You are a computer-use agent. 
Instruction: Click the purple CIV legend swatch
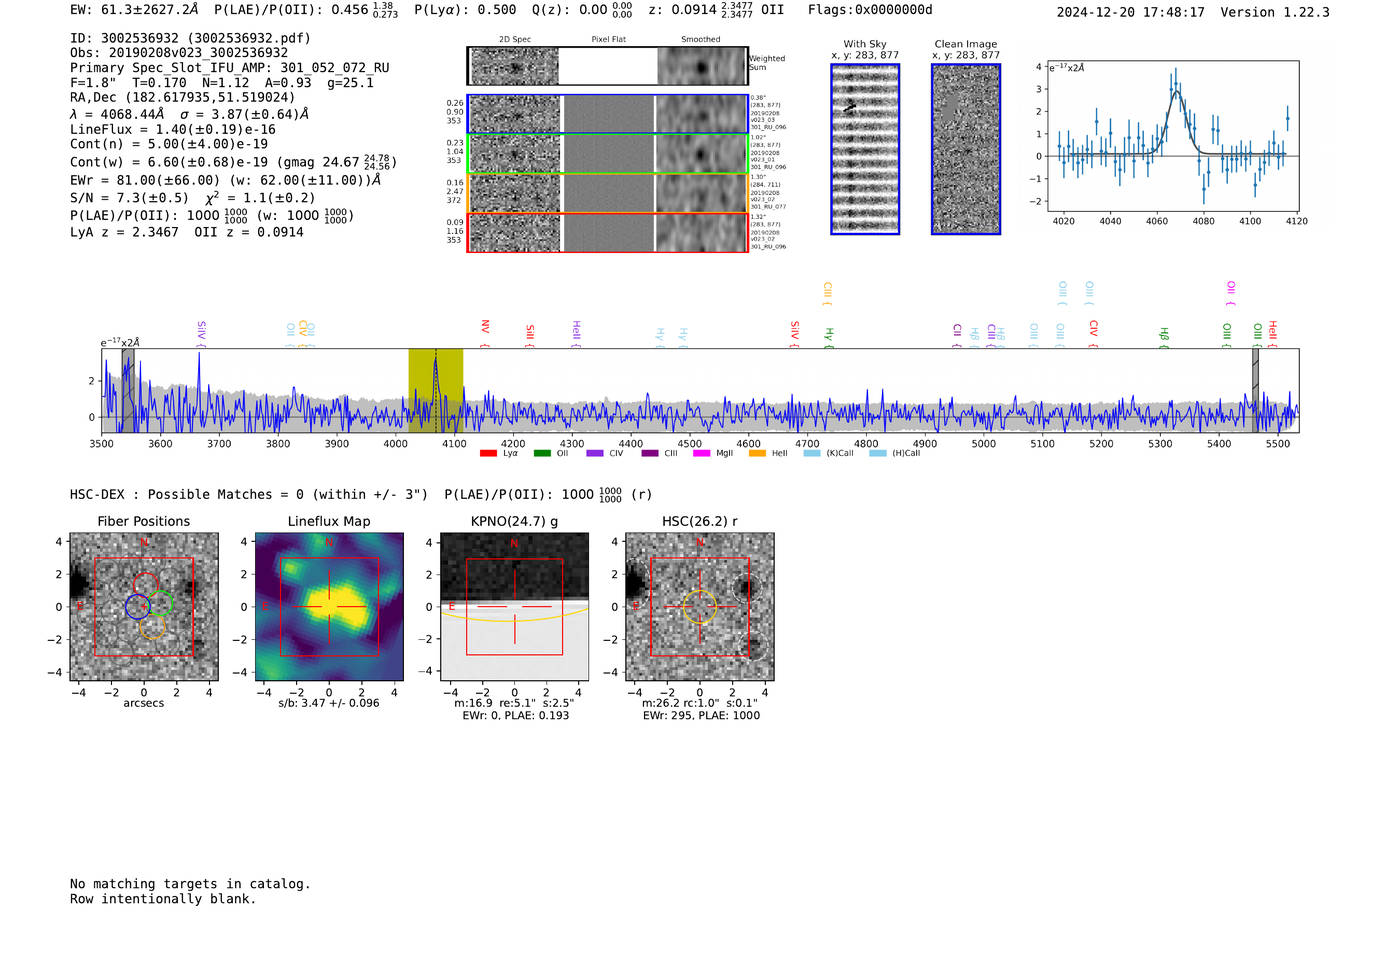(595, 454)
